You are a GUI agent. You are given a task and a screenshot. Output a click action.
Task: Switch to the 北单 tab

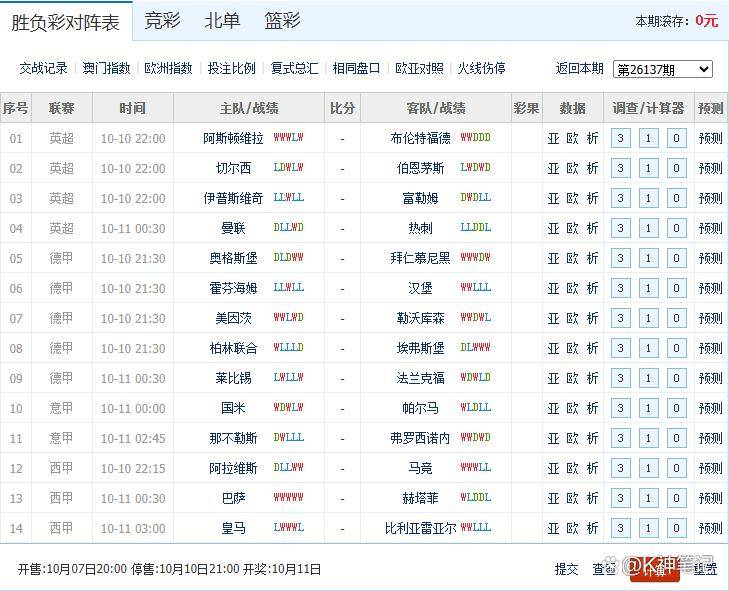pos(222,21)
